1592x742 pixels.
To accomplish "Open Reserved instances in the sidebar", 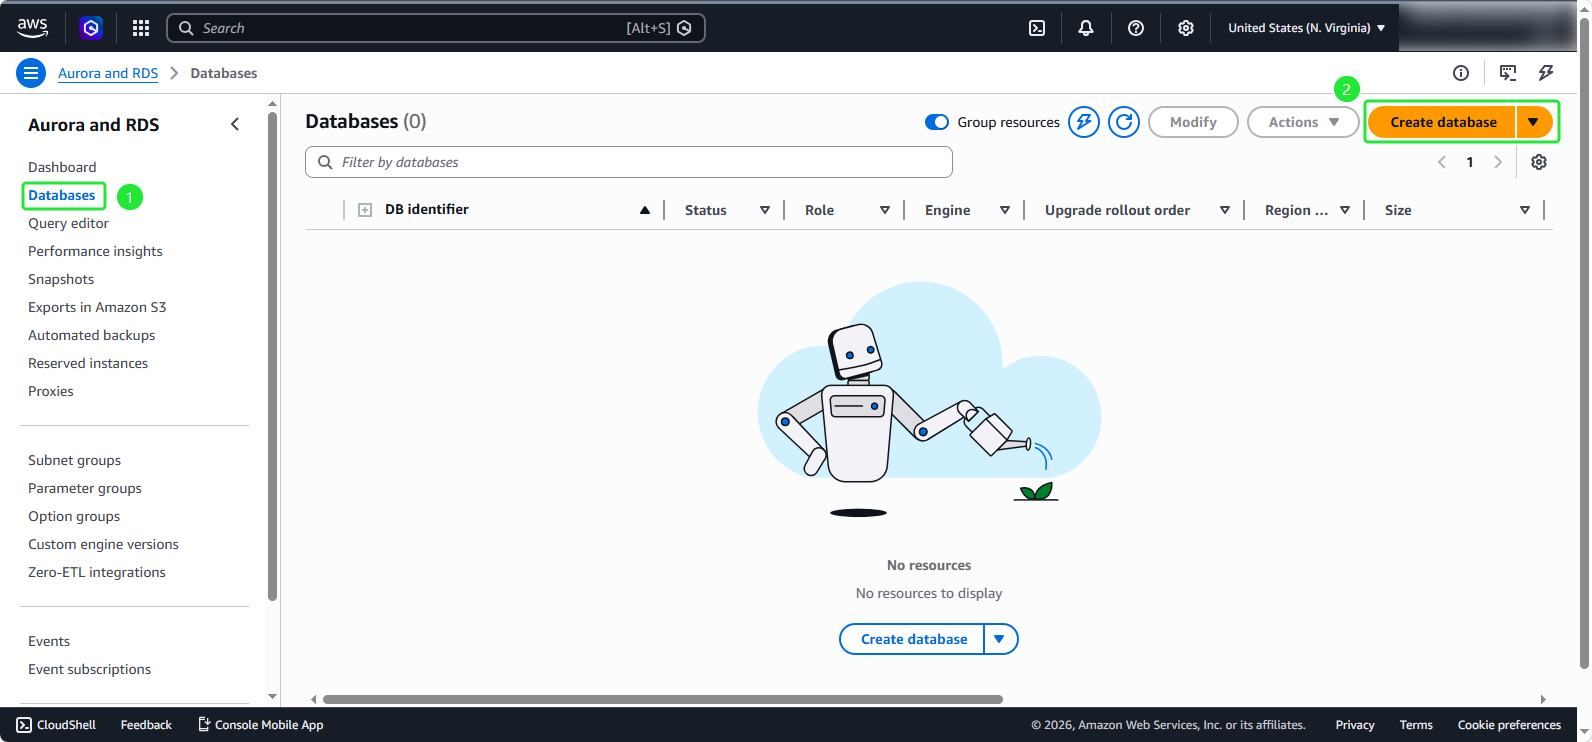I will tap(88, 363).
